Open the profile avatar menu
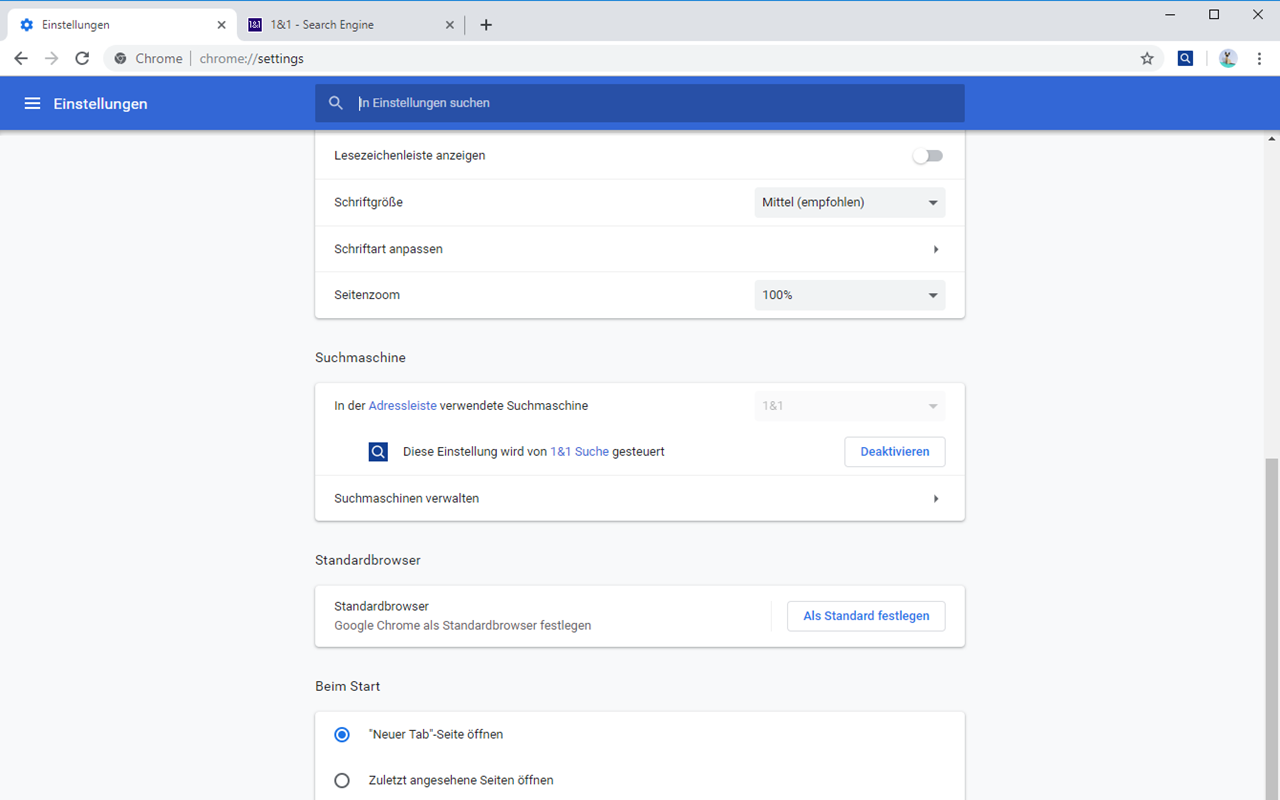 [x=1228, y=59]
